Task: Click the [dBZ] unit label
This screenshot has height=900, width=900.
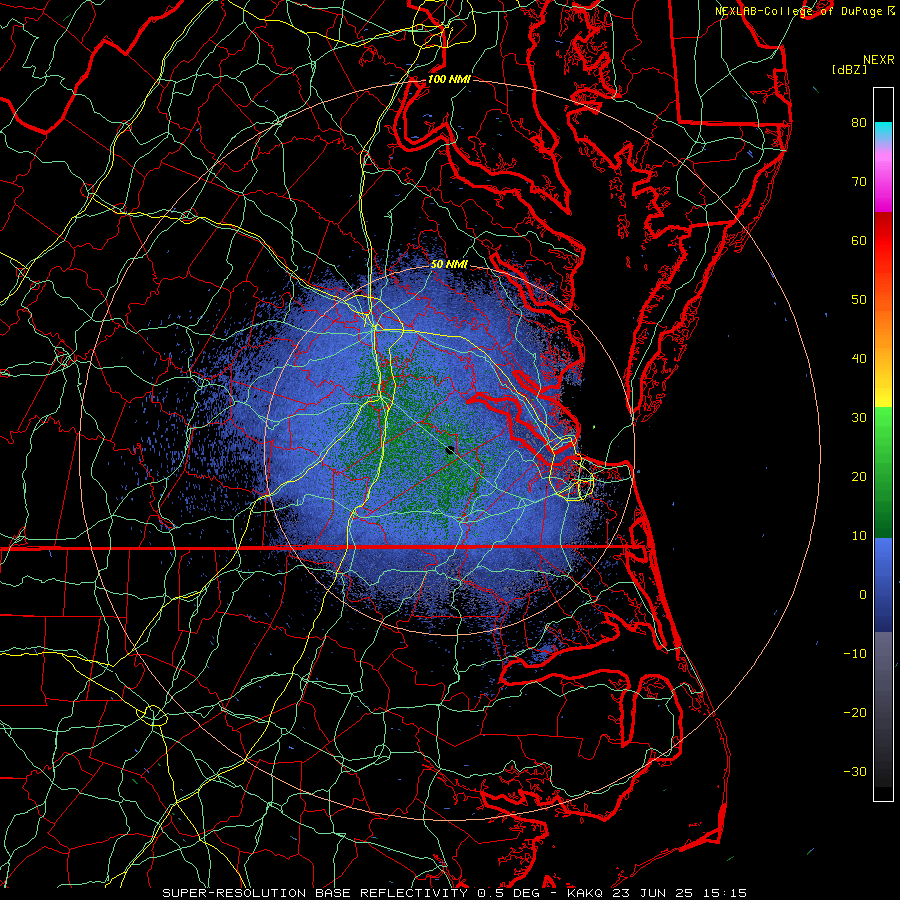Action: tap(849, 69)
